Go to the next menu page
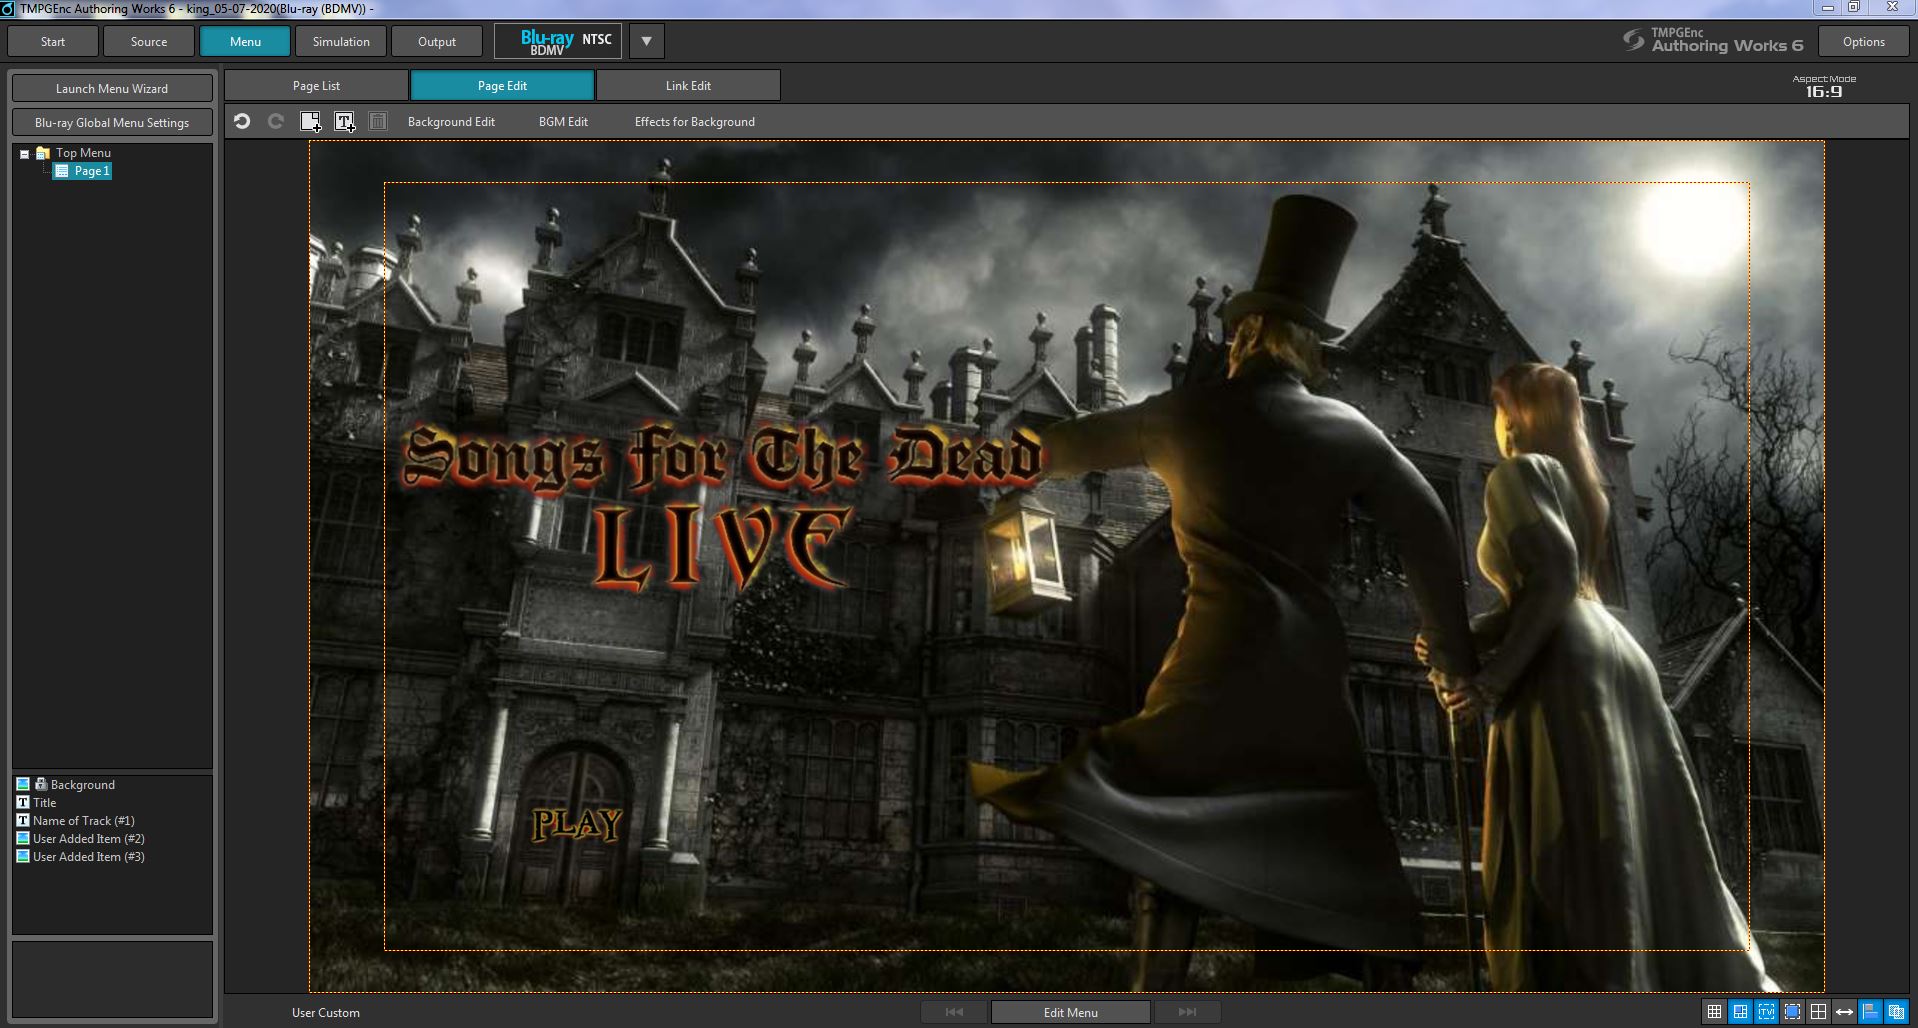The height and width of the screenshot is (1028, 1918). [1187, 1012]
